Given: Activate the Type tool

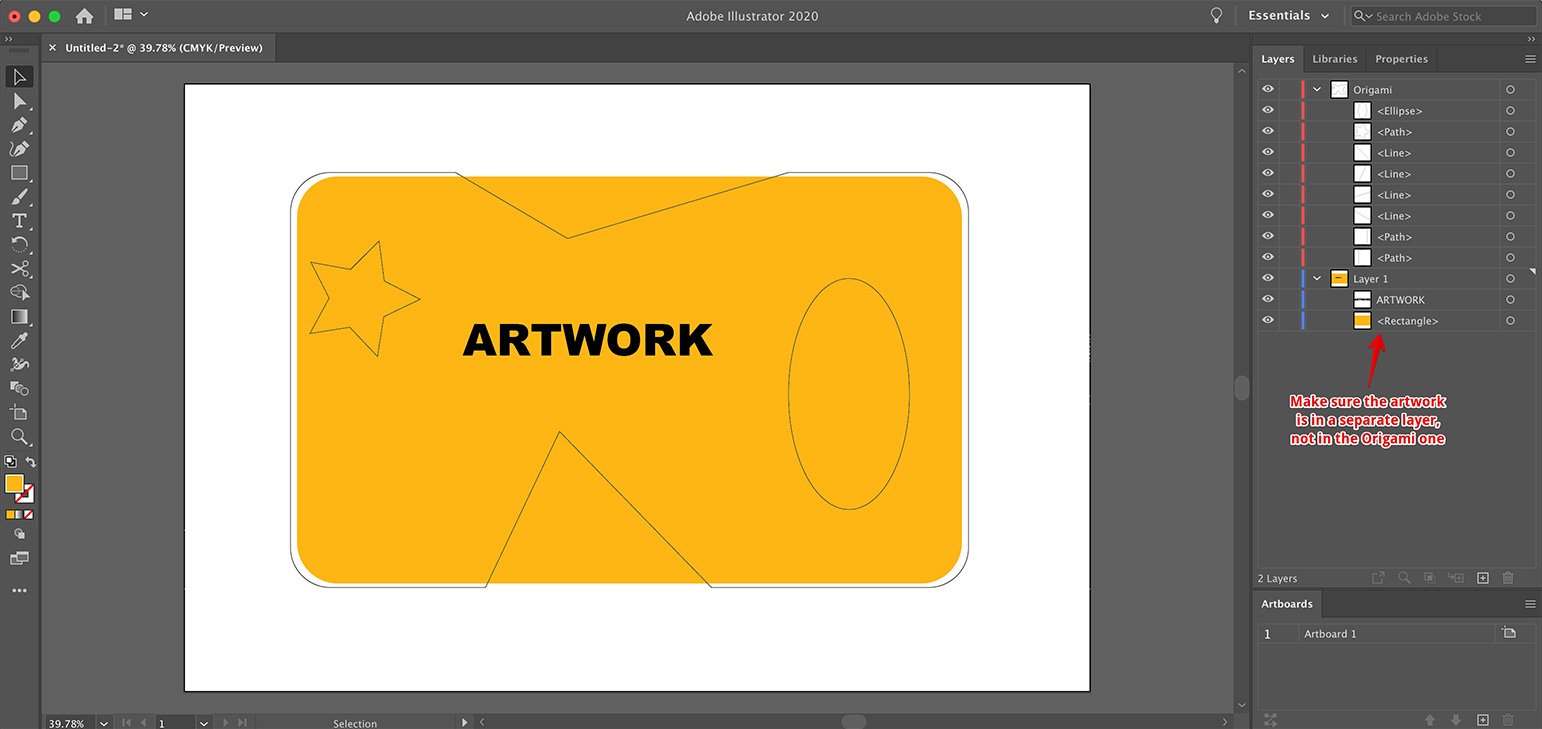Looking at the screenshot, I should tap(20, 221).
